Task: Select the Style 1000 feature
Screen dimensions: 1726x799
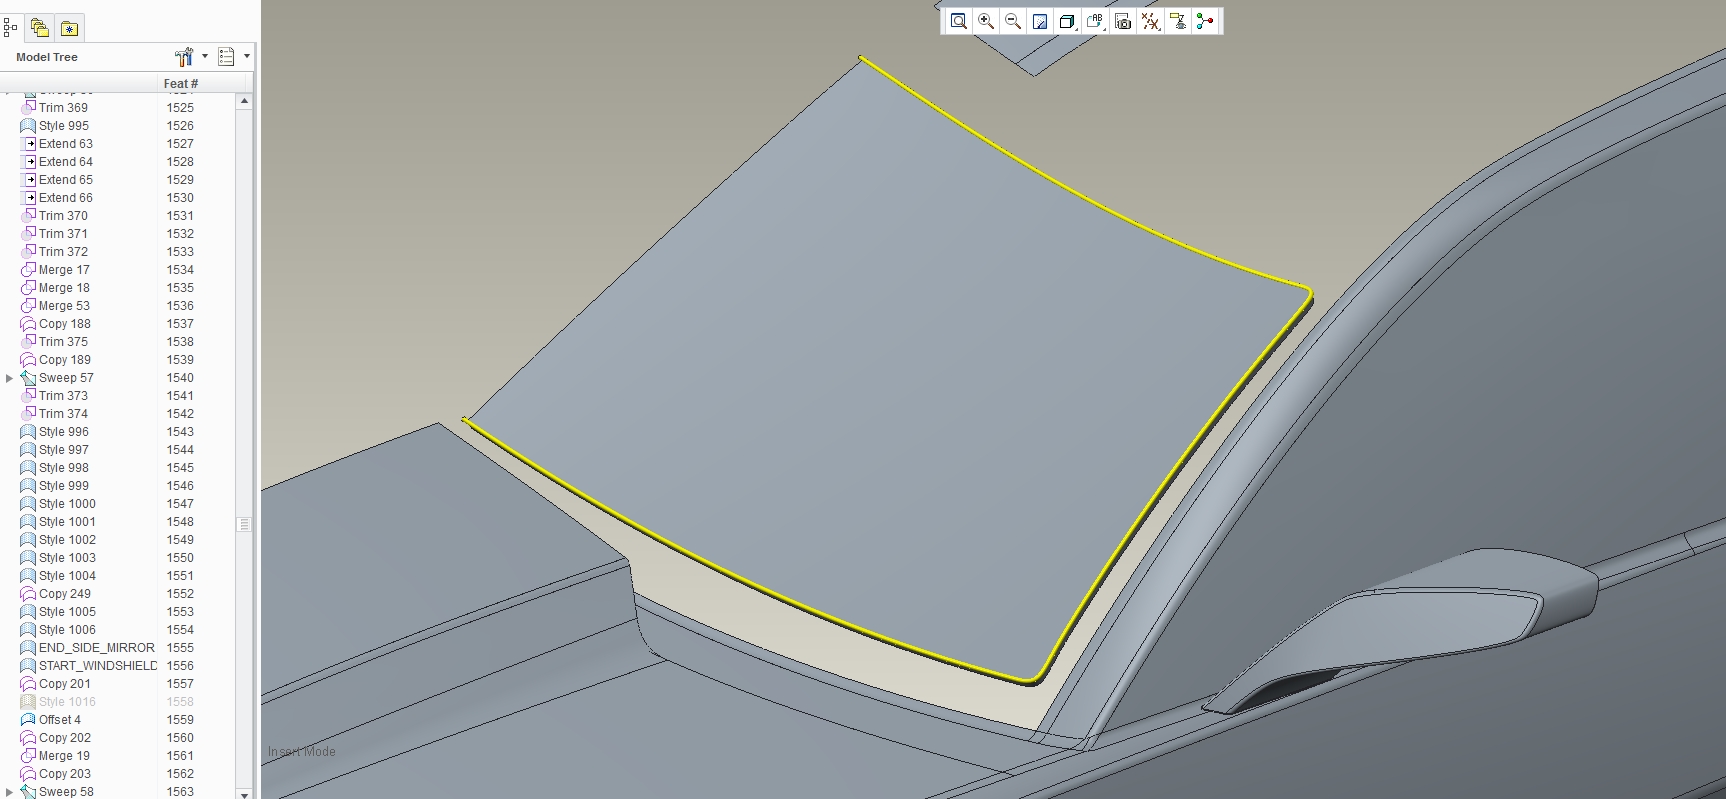Action: tap(67, 504)
